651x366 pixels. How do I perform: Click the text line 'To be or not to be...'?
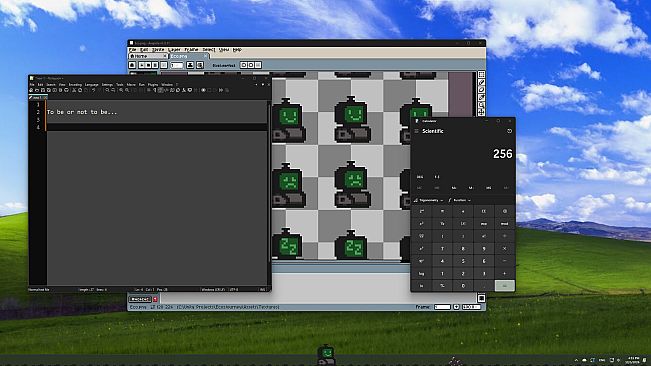(x=82, y=112)
